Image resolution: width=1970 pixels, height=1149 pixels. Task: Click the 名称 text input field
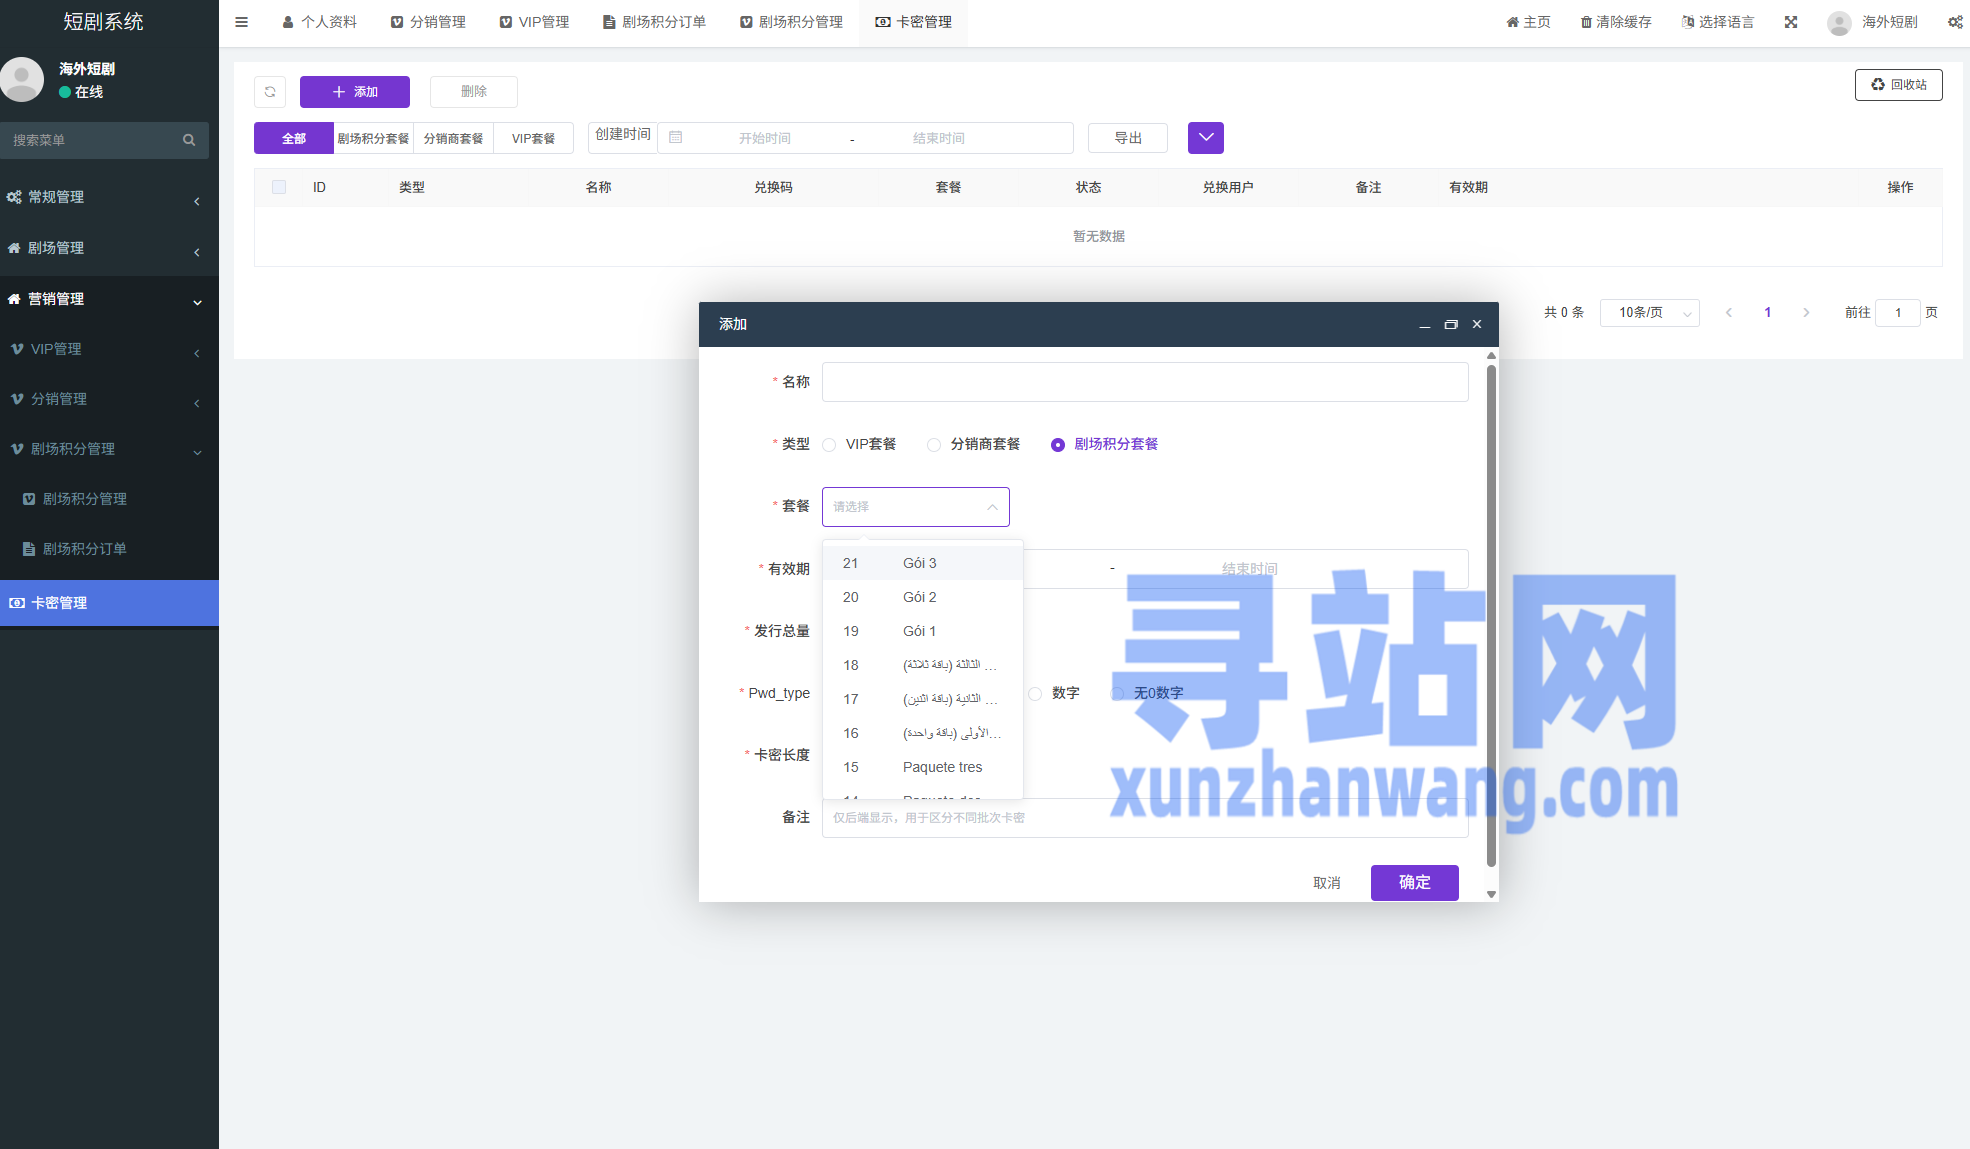1144,382
